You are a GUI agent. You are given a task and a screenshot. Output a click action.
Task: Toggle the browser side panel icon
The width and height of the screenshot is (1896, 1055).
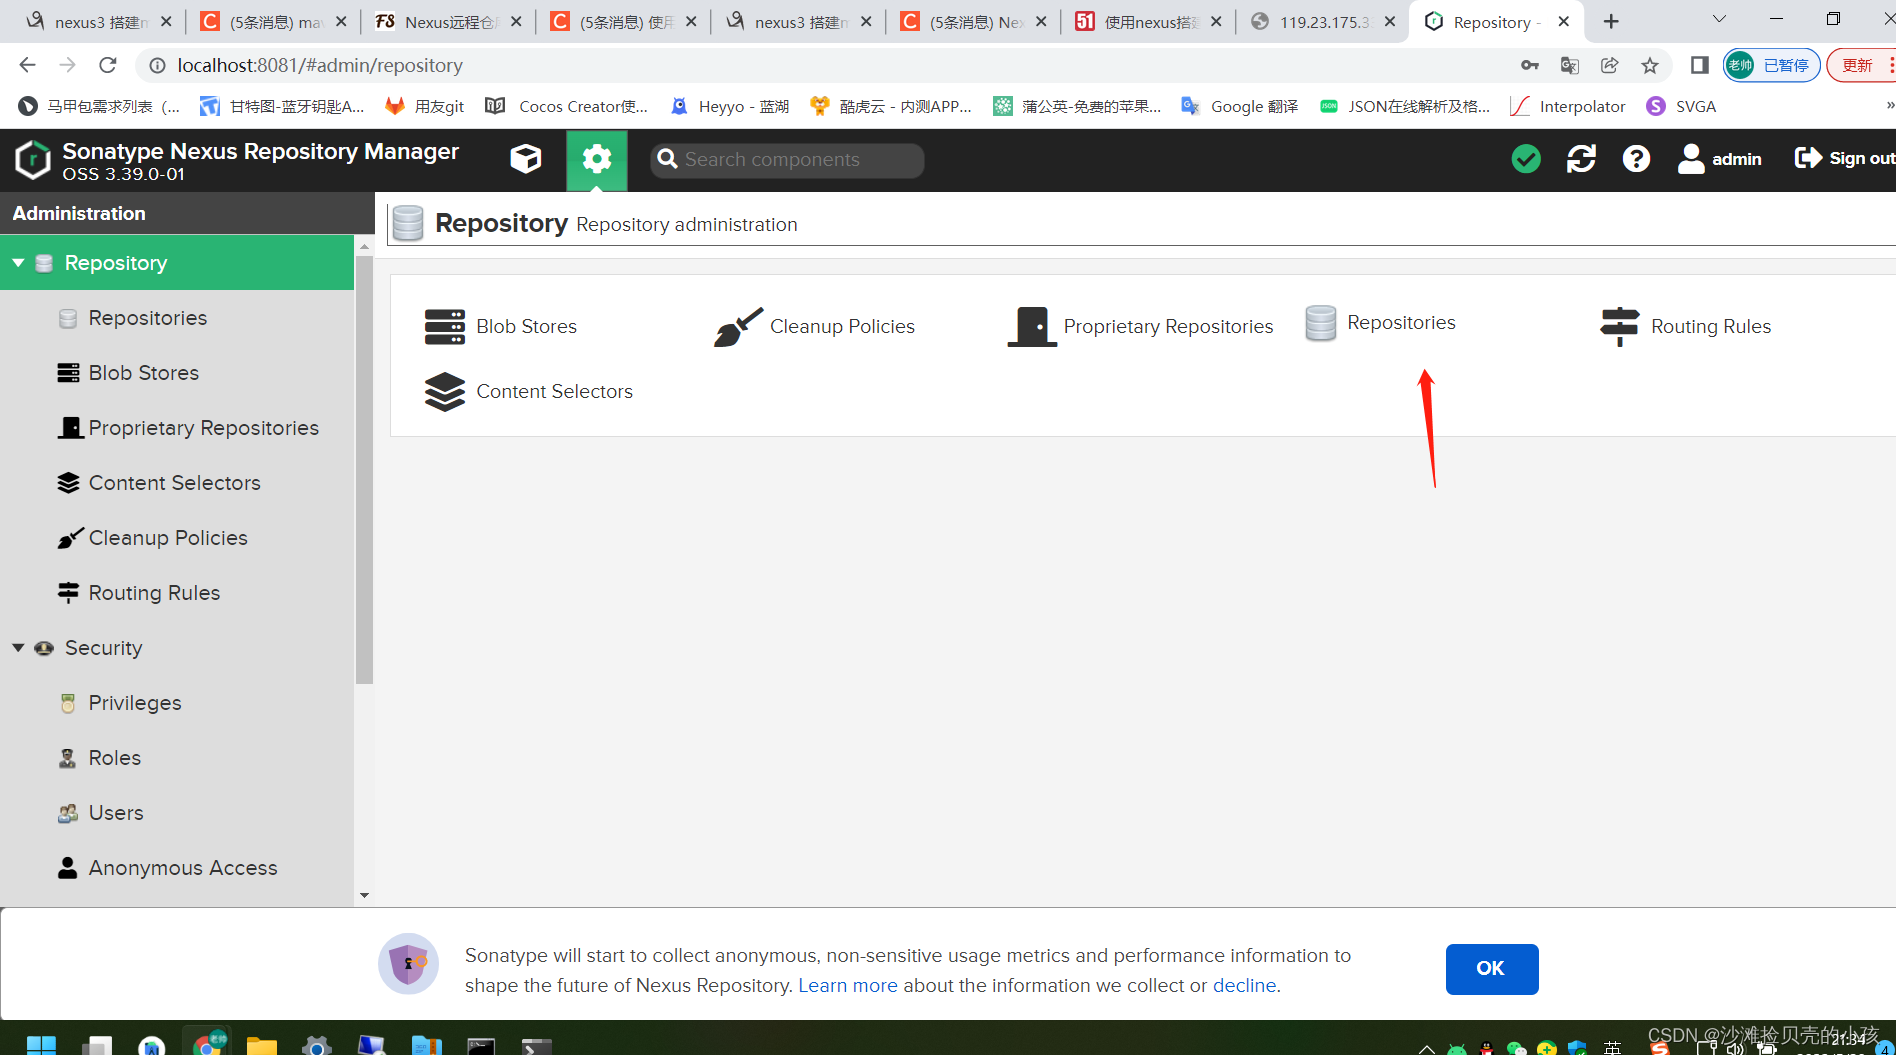(1699, 66)
